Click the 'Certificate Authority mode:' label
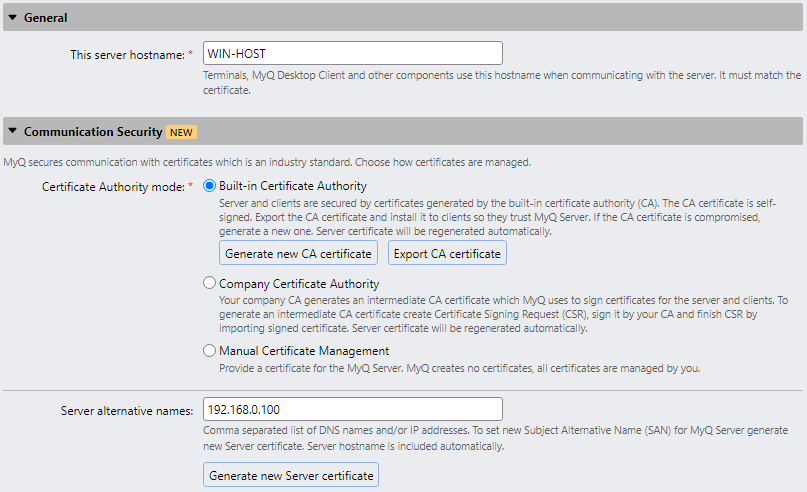 tap(113, 187)
